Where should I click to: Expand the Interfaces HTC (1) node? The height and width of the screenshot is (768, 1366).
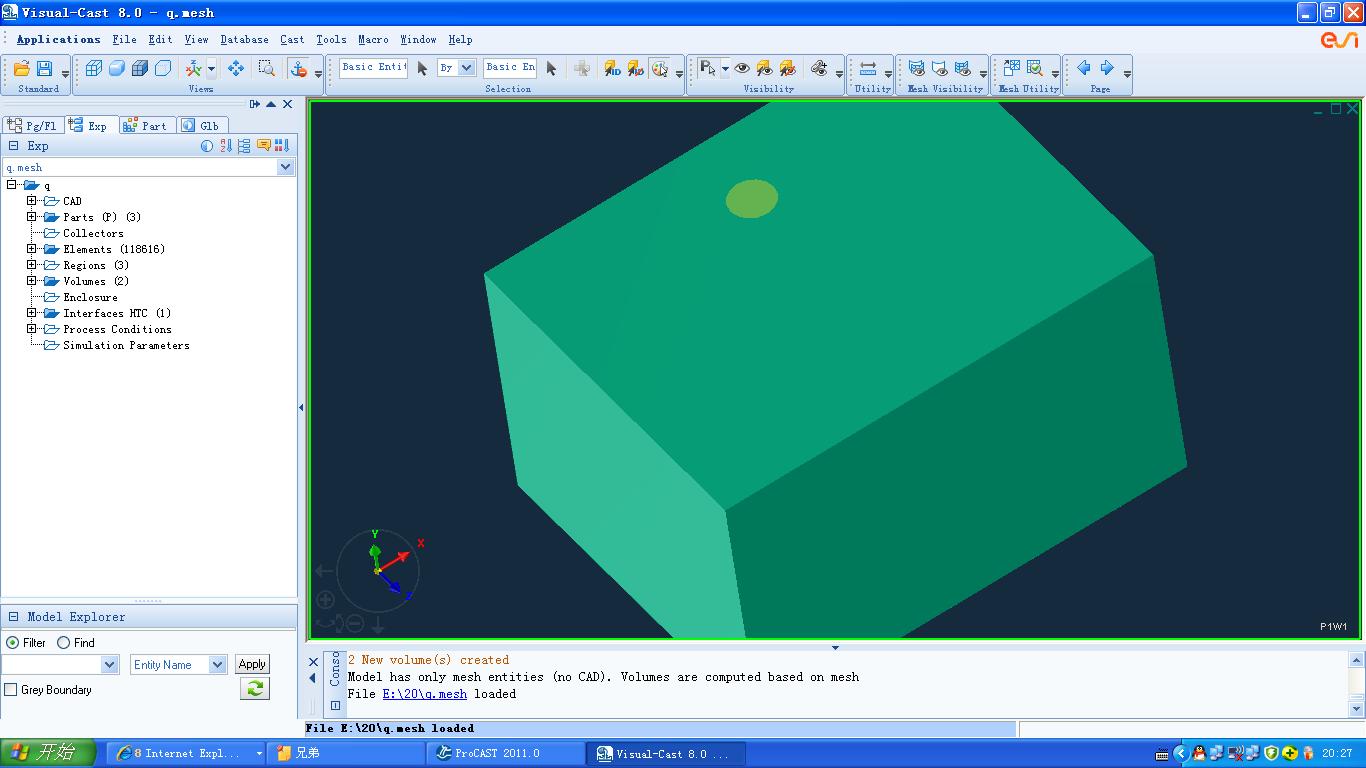[32, 313]
